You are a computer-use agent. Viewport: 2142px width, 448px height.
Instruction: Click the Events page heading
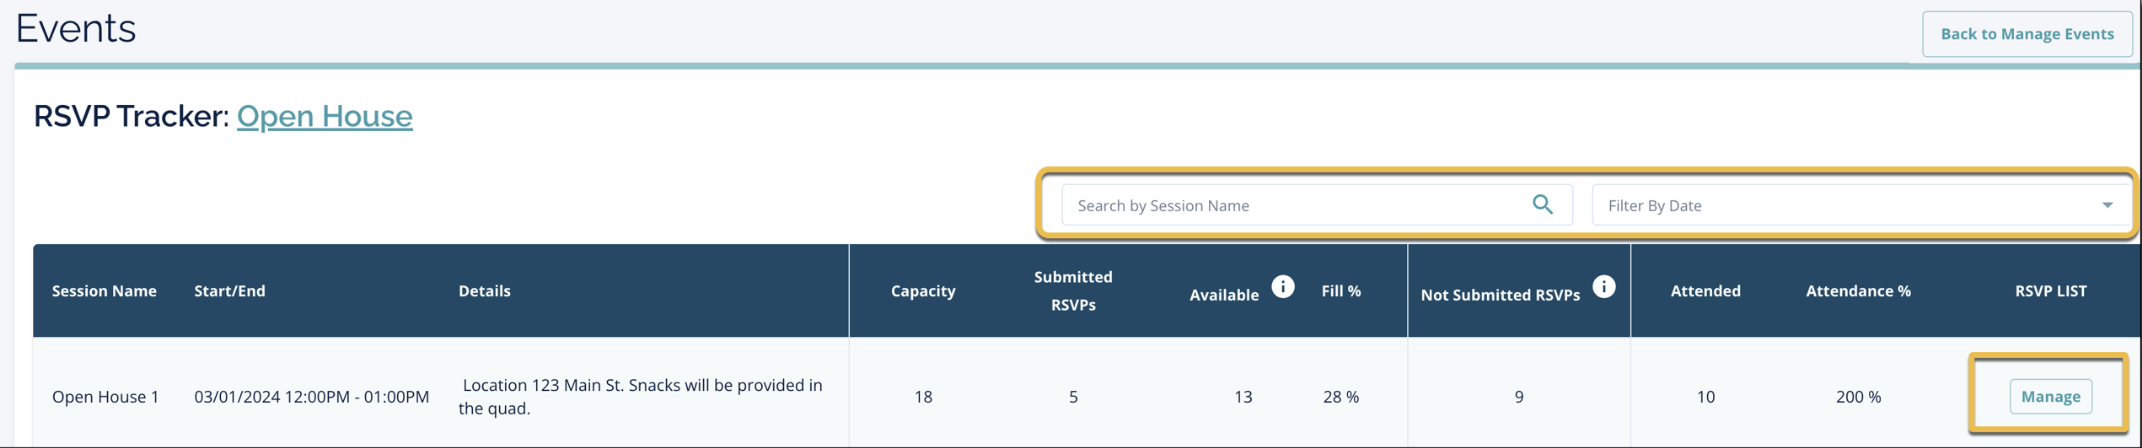pyautogui.click(x=76, y=28)
